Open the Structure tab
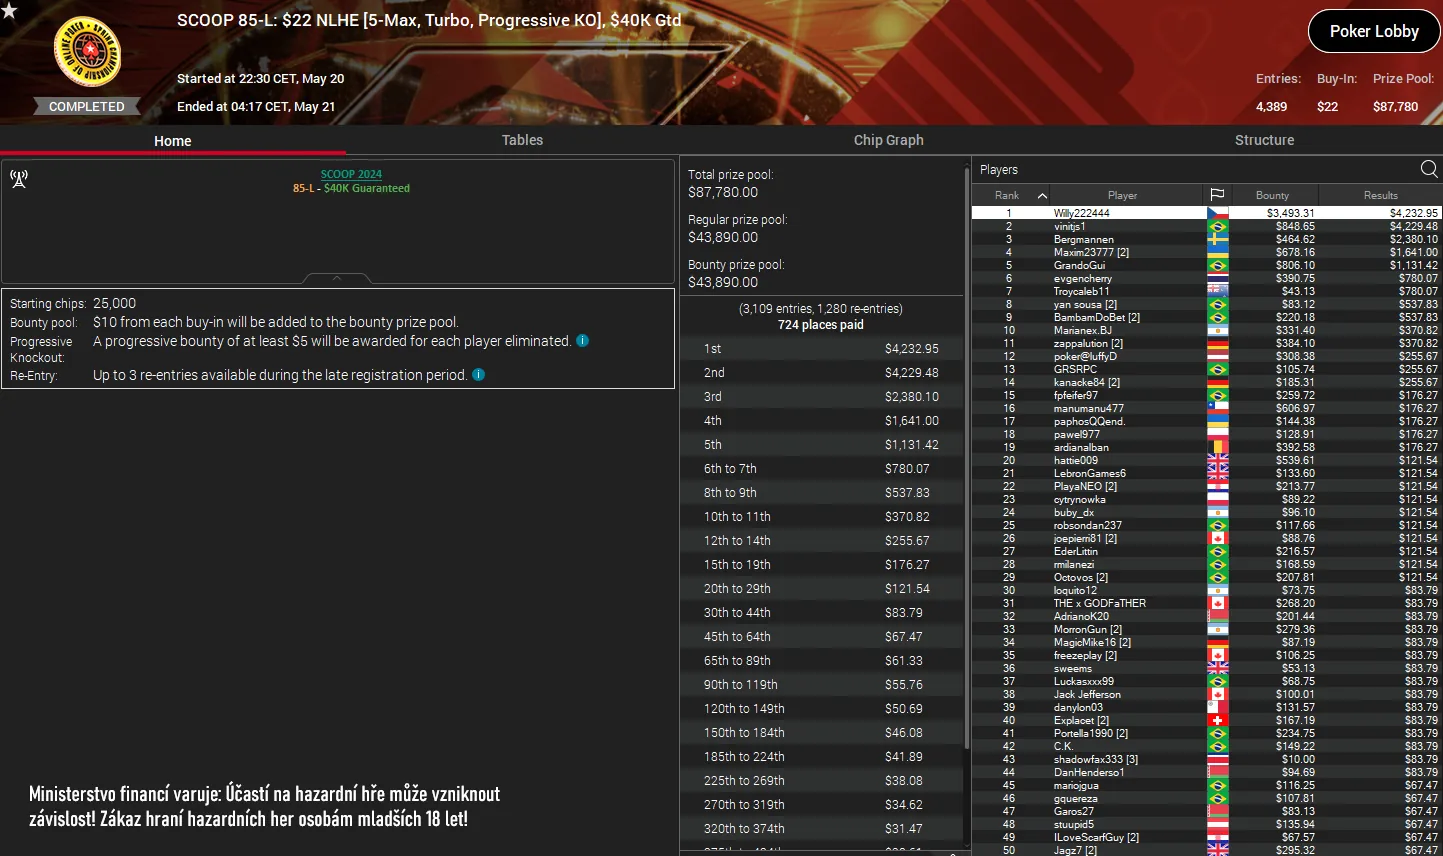This screenshot has width=1443, height=856. pos(1264,140)
